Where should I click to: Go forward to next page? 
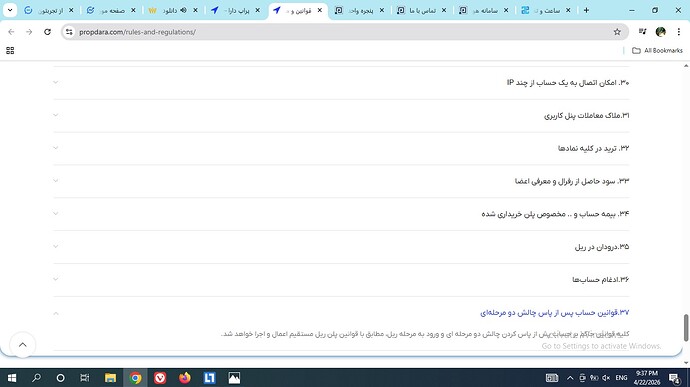[29, 32]
